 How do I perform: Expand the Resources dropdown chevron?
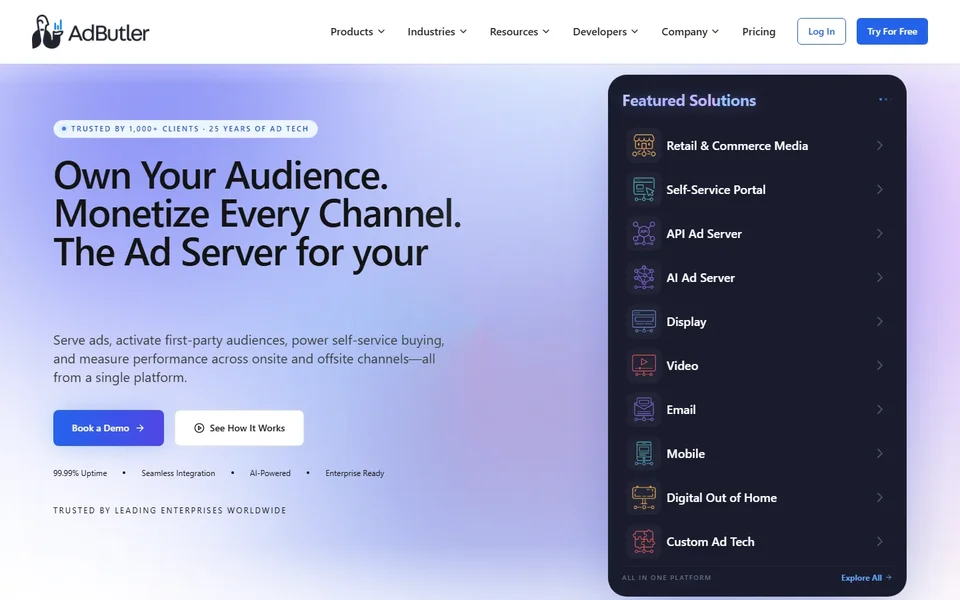click(x=546, y=31)
